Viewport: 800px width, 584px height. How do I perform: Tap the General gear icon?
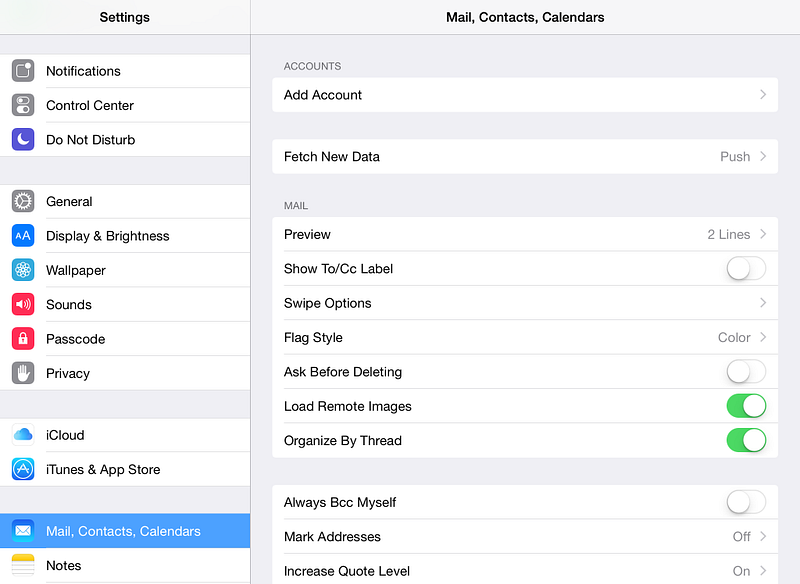pyautogui.click(x=23, y=201)
